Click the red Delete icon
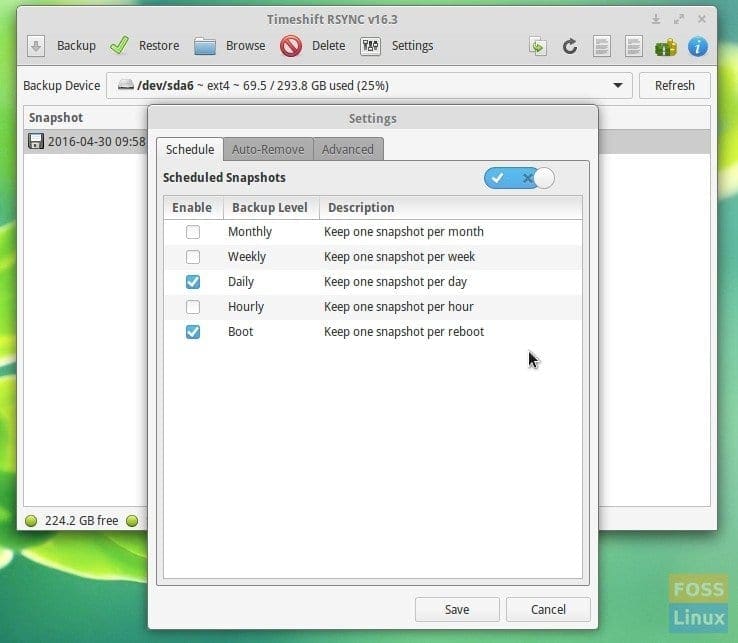The width and height of the screenshot is (738, 643). click(x=291, y=46)
